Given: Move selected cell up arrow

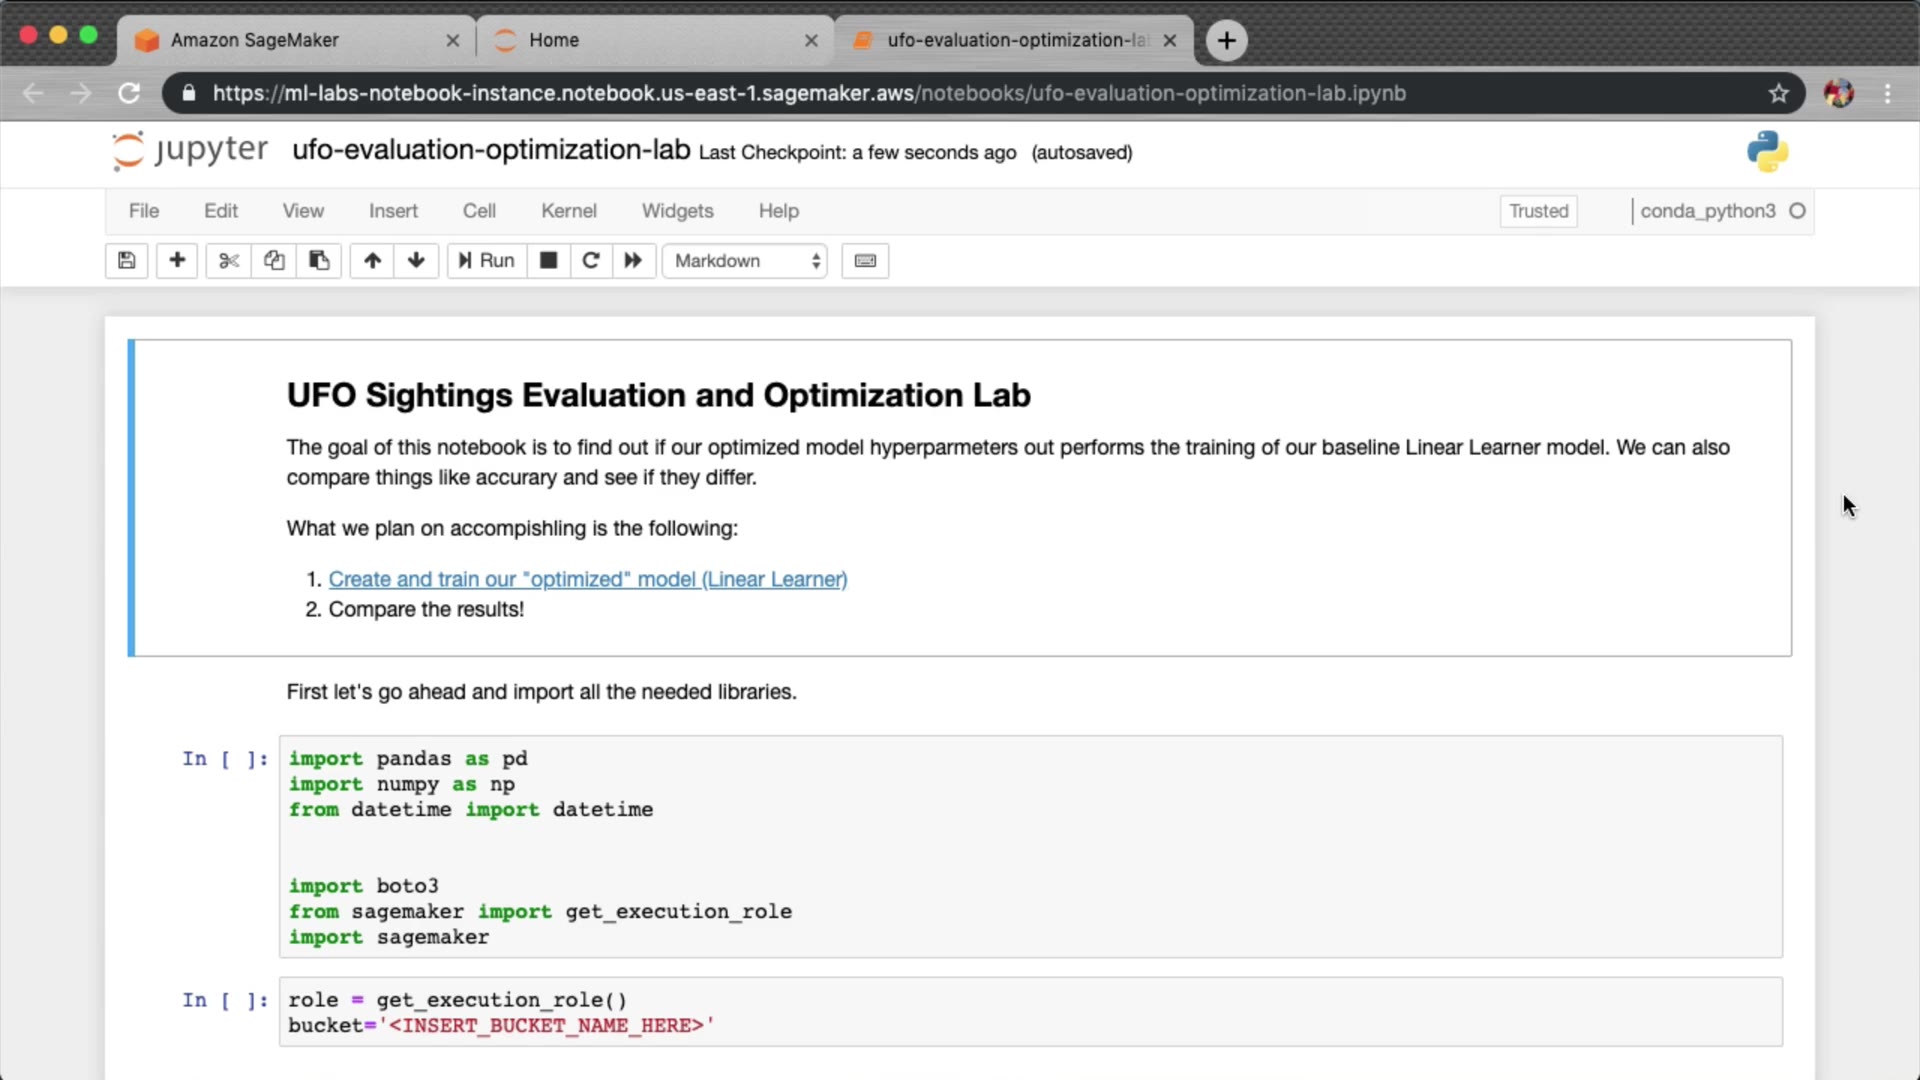Looking at the screenshot, I should pos(372,261).
